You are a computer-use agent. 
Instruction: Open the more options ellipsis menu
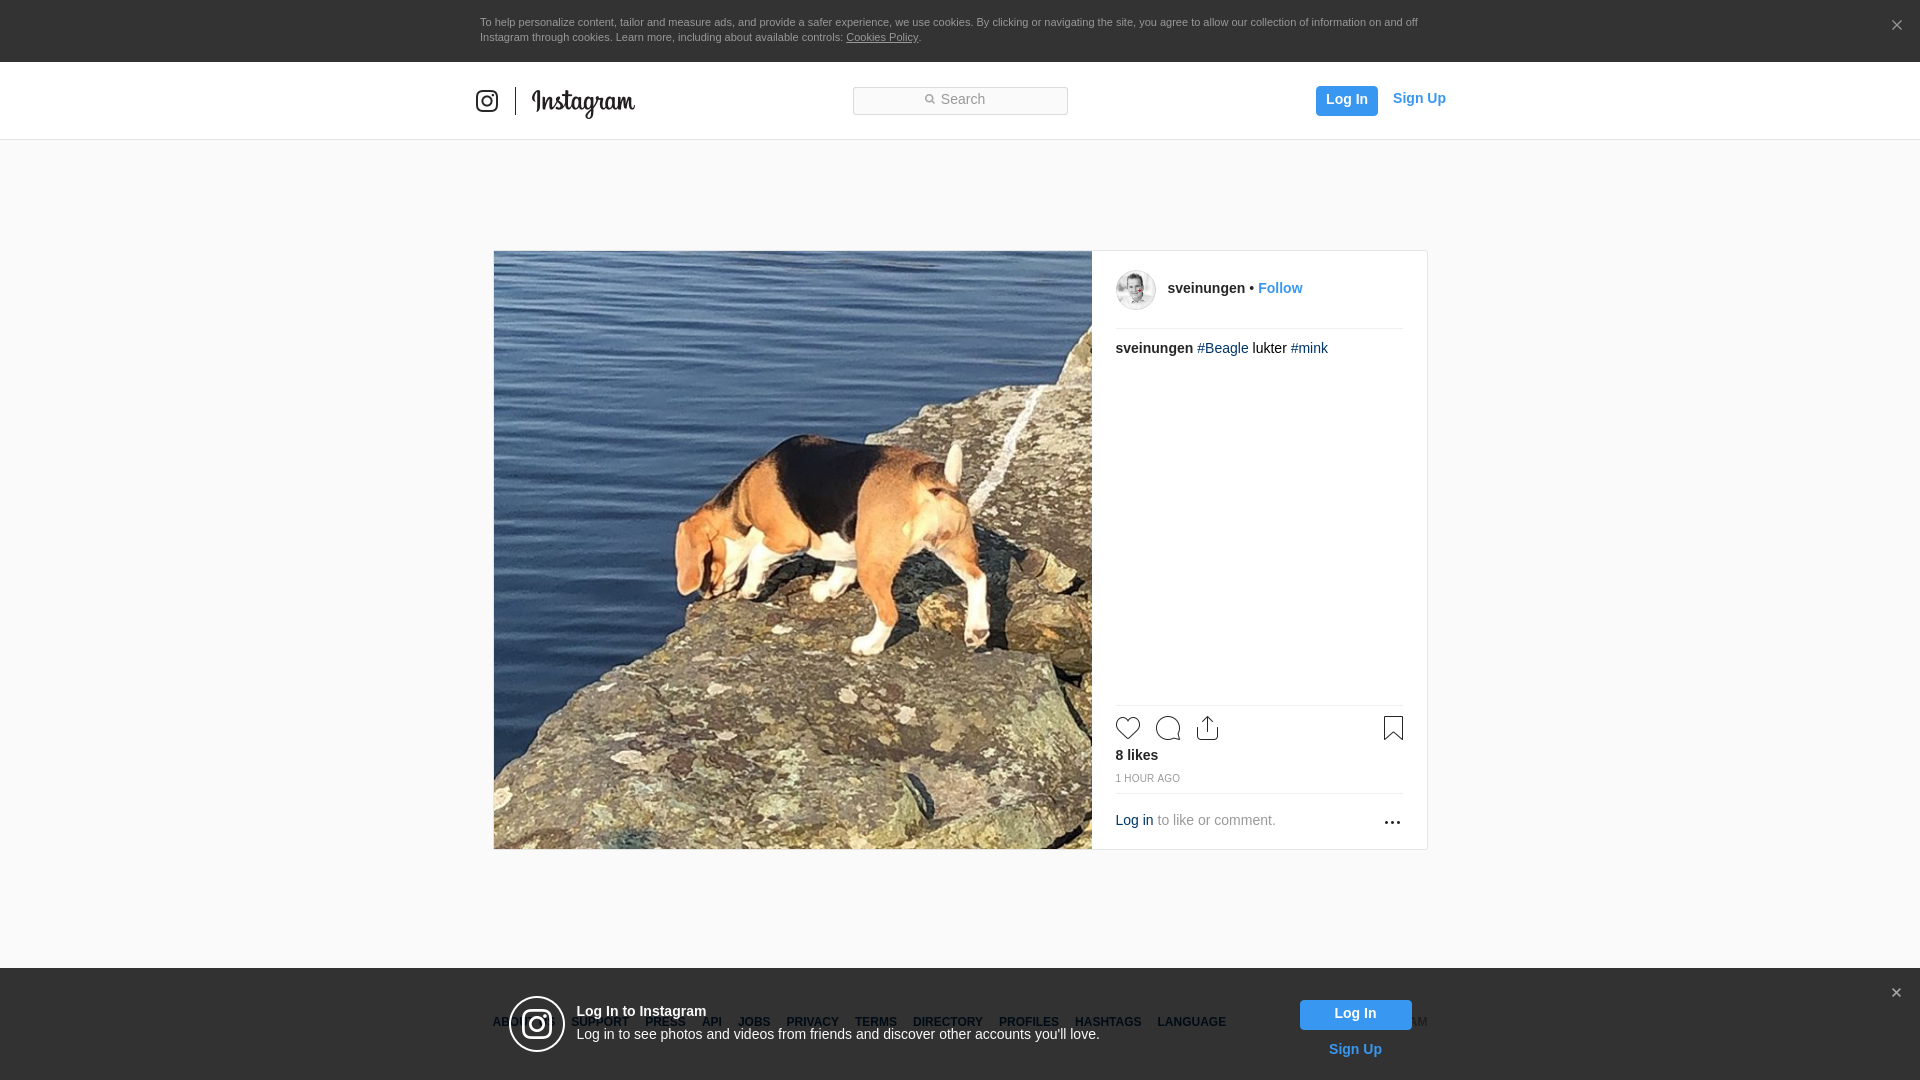[x=1392, y=822]
